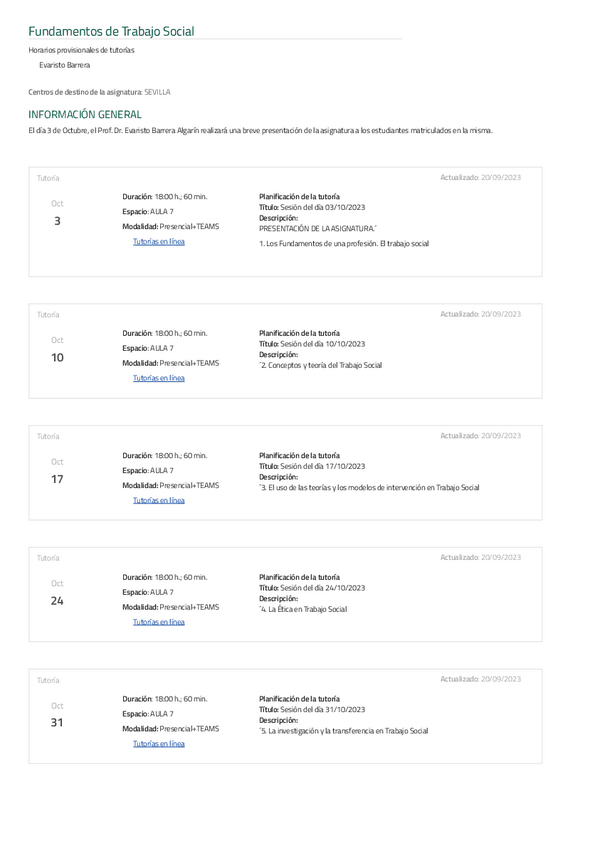The width and height of the screenshot is (600, 848).
Task: Open Tutorías en línea link for Oct 3
Action: (159, 243)
